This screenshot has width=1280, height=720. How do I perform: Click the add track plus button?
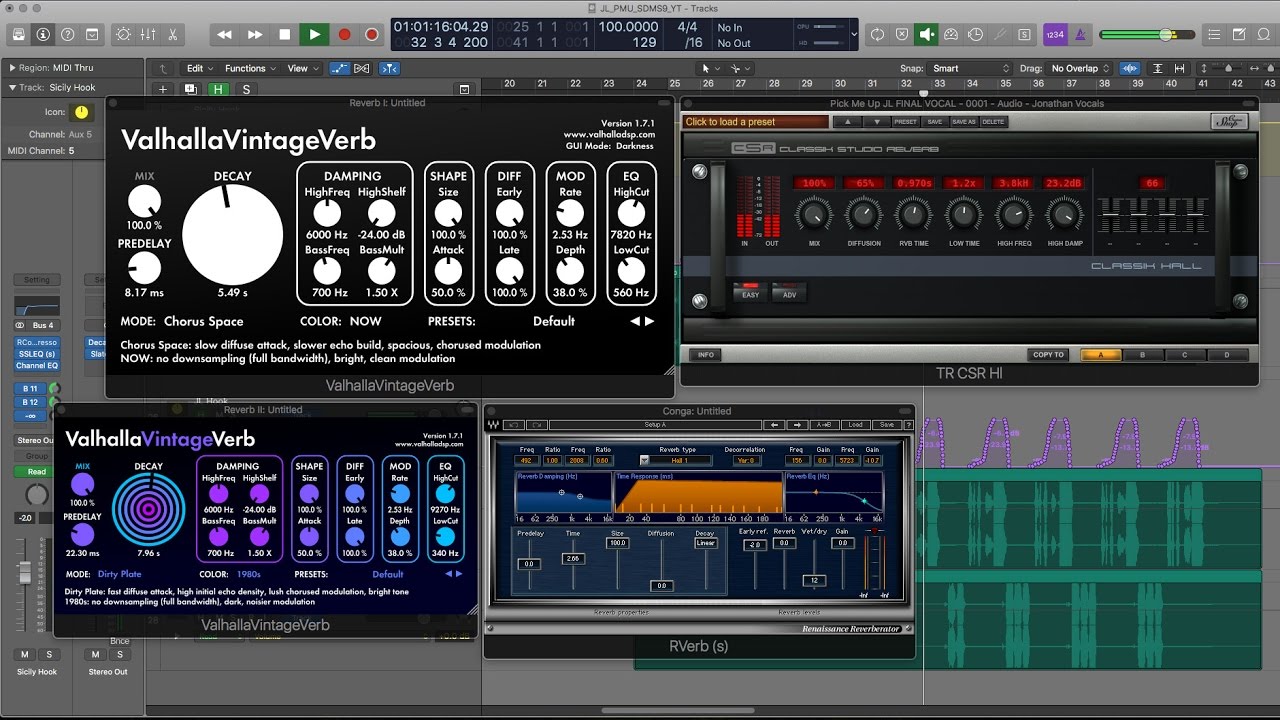point(163,89)
